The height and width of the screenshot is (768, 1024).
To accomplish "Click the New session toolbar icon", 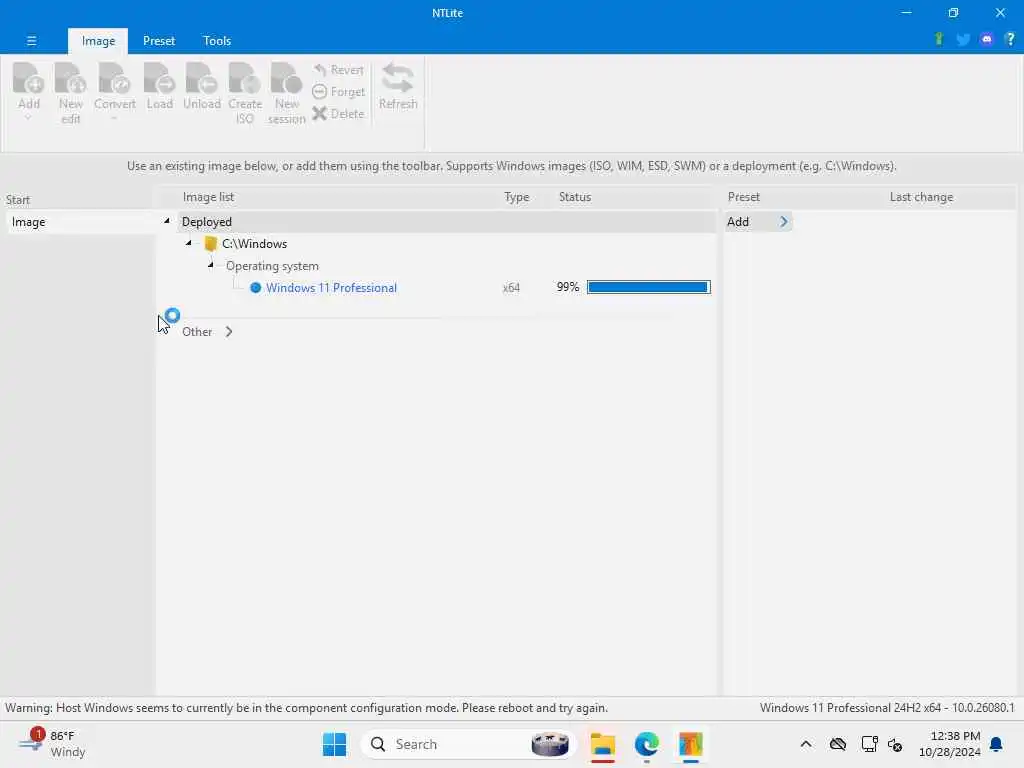I will tap(286, 78).
